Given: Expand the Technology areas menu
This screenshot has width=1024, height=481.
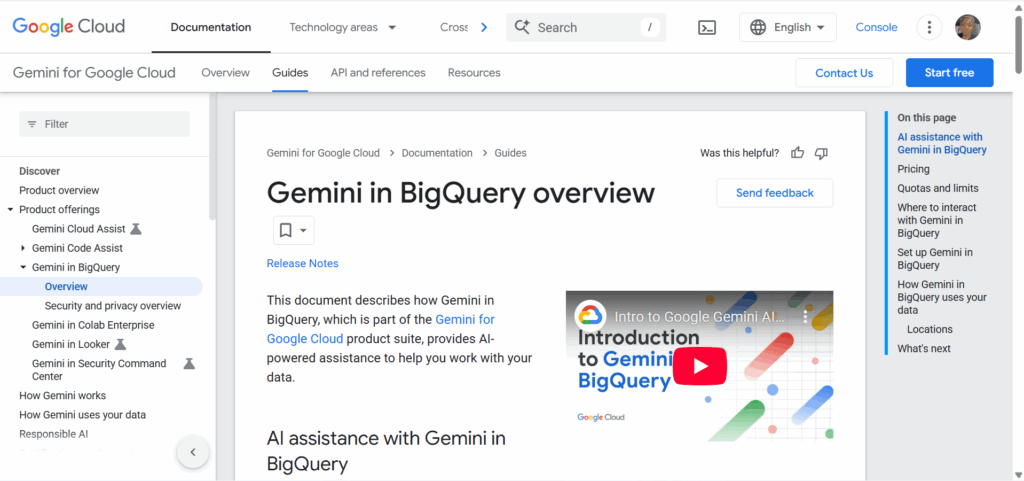Looking at the screenshot, I should click(342, 27).
